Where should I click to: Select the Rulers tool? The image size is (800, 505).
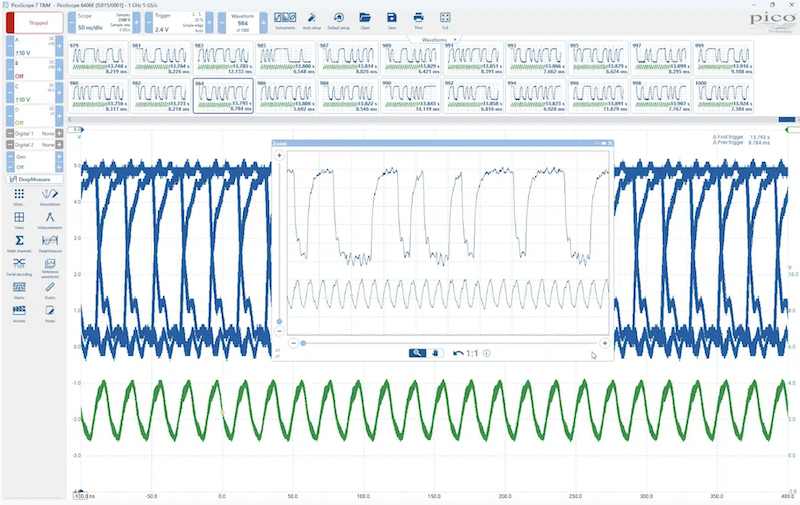click(x=51, y=288)
